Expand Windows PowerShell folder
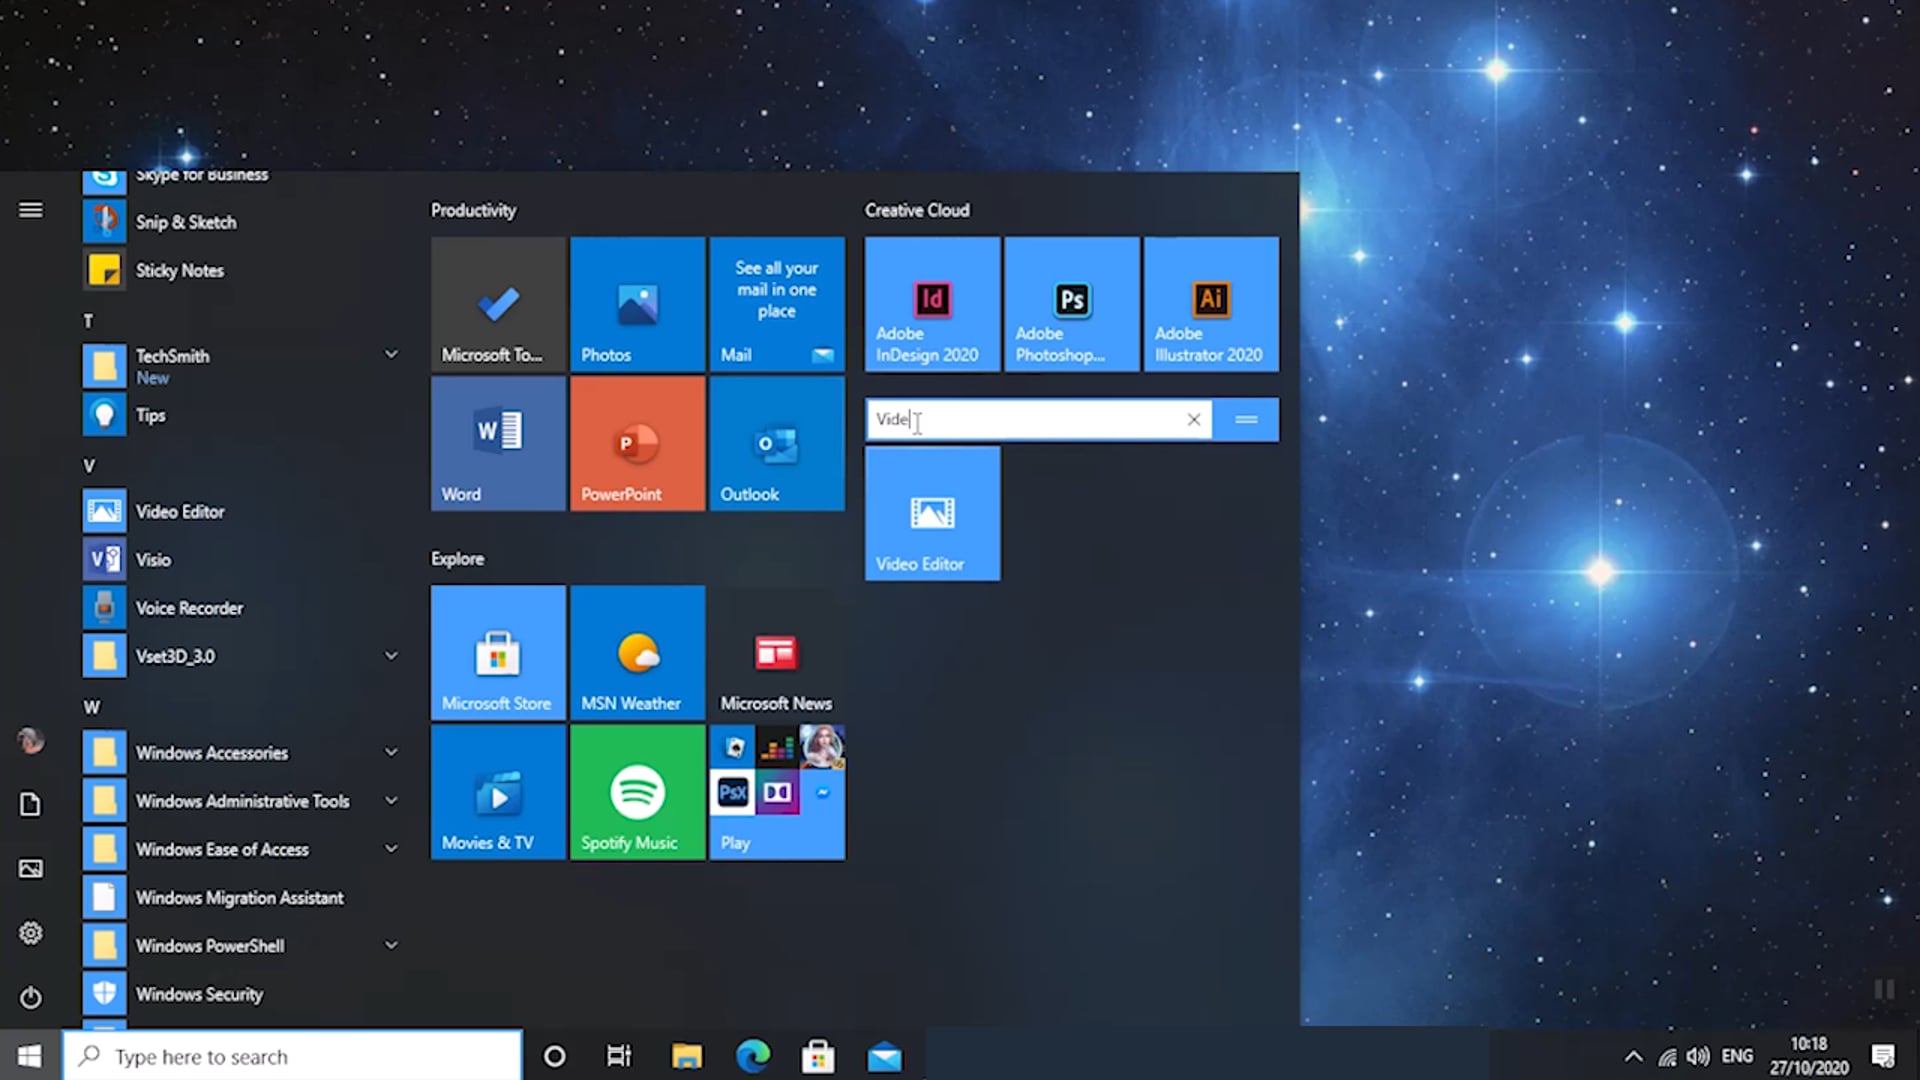Screen dimensions: 1920x1080 [392, 945]
